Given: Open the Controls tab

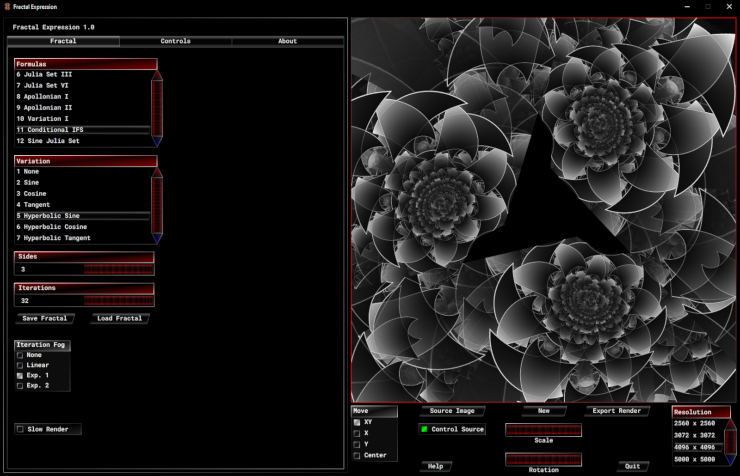Looking at the screenshot, I should pyautogui.click(x=176, y=42).
